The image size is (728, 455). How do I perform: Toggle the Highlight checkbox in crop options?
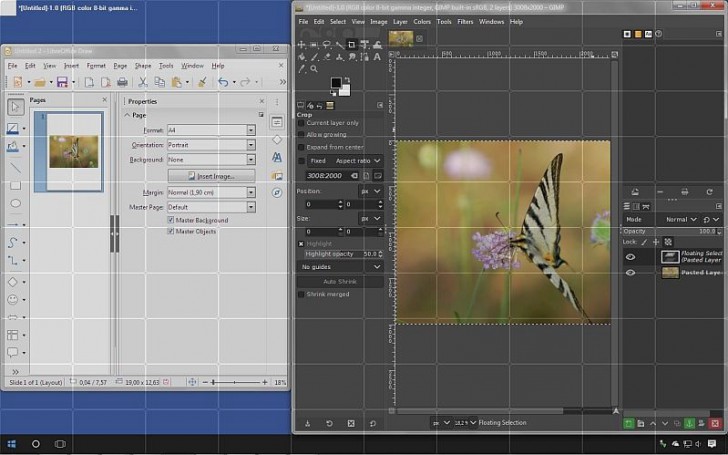pyautogui.click(x=301, y=244)
